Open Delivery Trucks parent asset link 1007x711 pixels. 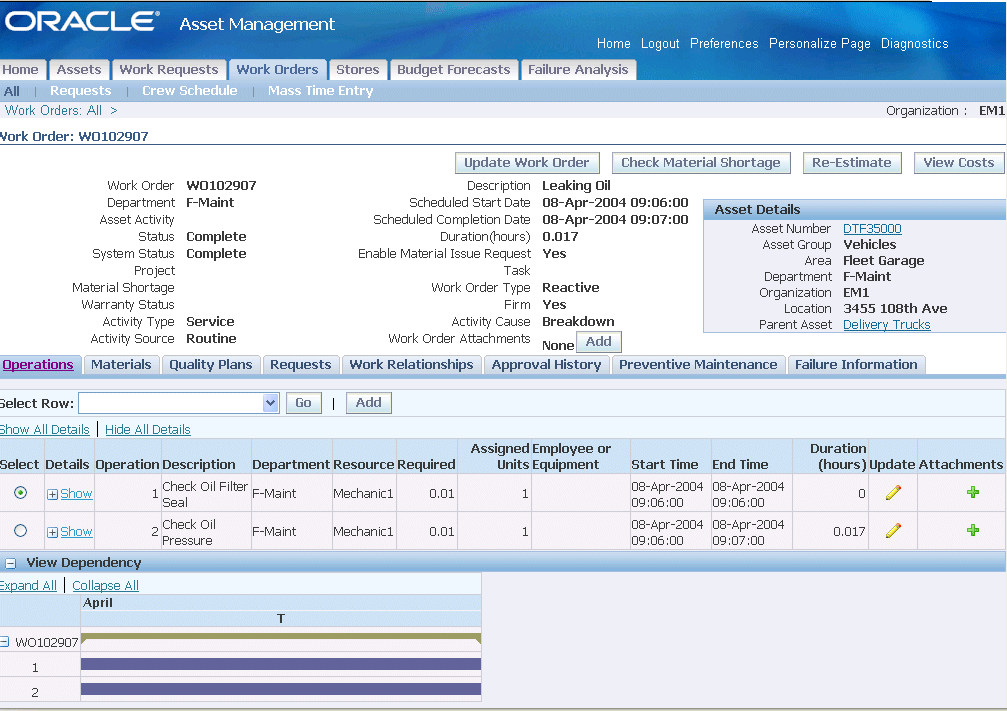(x=886, y=325)
